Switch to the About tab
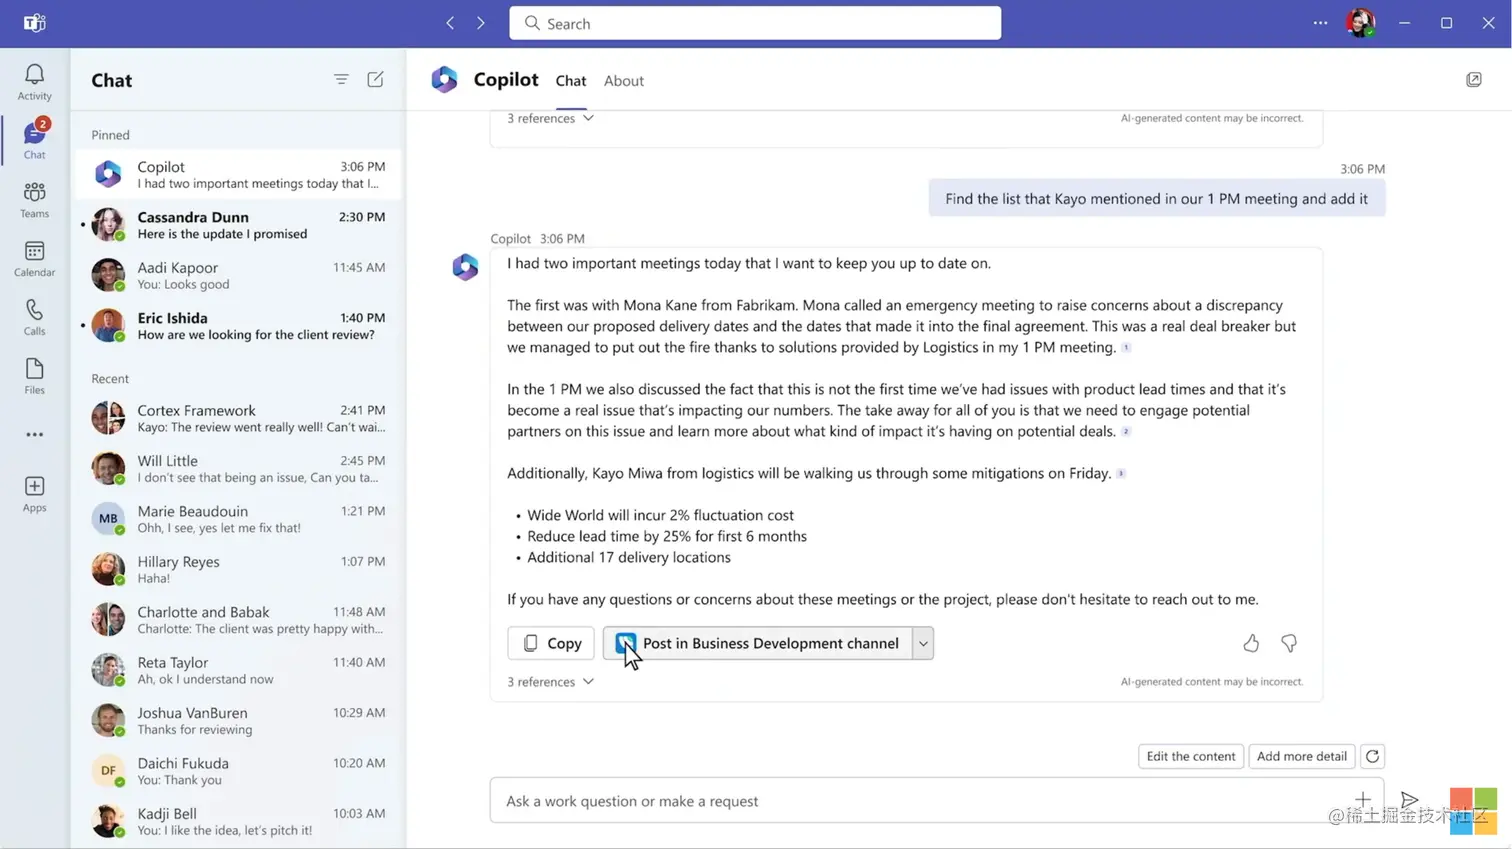Viewport: 1512px width, 849px height. tap(624, 81)
